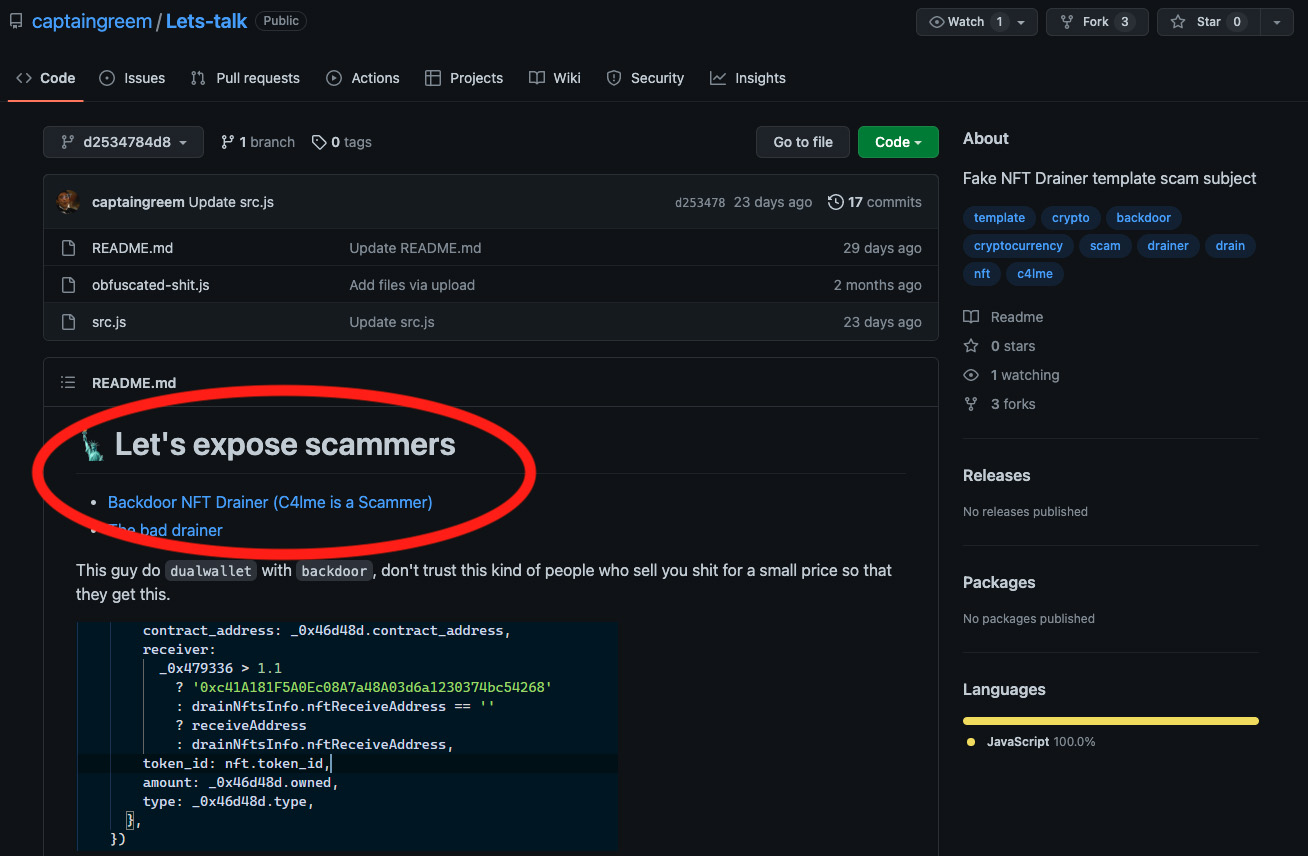Click the Insights graph icon
This screenshot has width=1308, height=856.
[718, 78]
